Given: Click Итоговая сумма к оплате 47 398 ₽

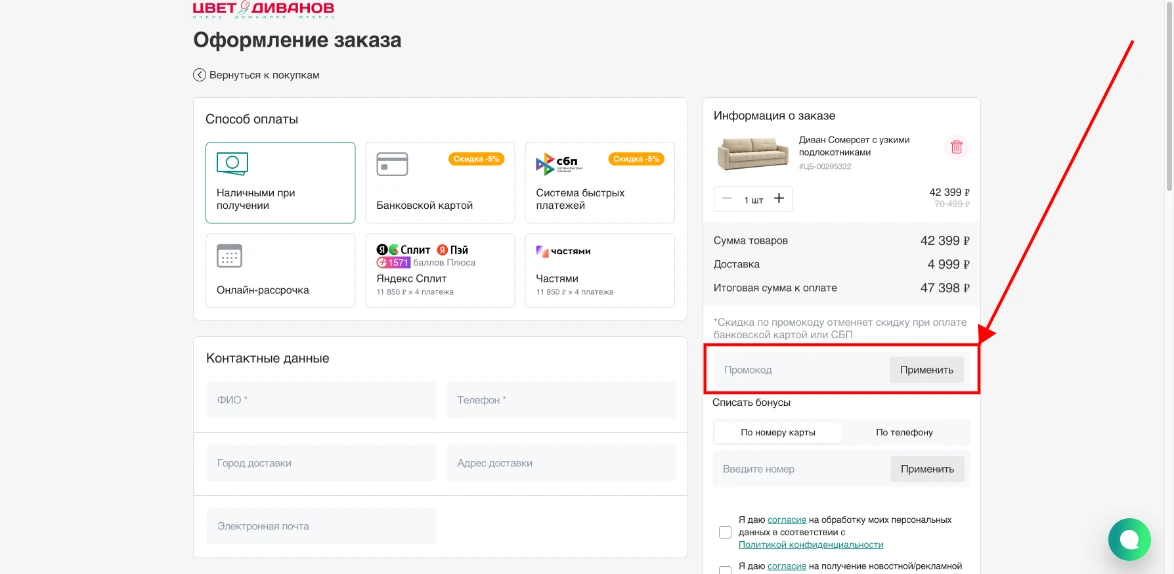Looking at the screenshot, I should click(x=842, y=287).
